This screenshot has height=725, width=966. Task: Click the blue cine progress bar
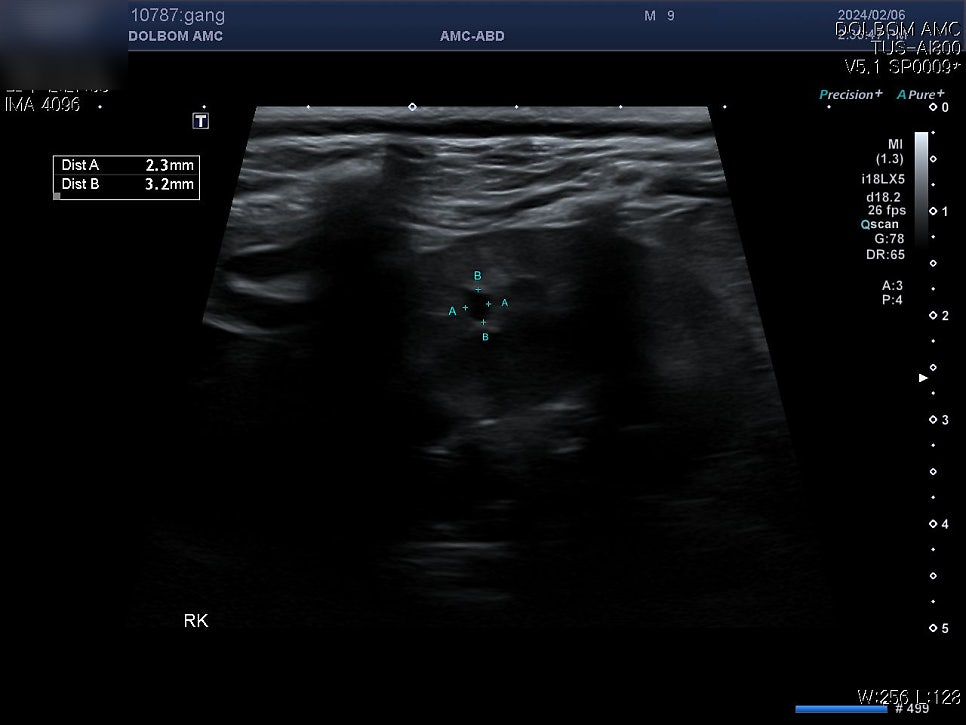click(841, 709)
